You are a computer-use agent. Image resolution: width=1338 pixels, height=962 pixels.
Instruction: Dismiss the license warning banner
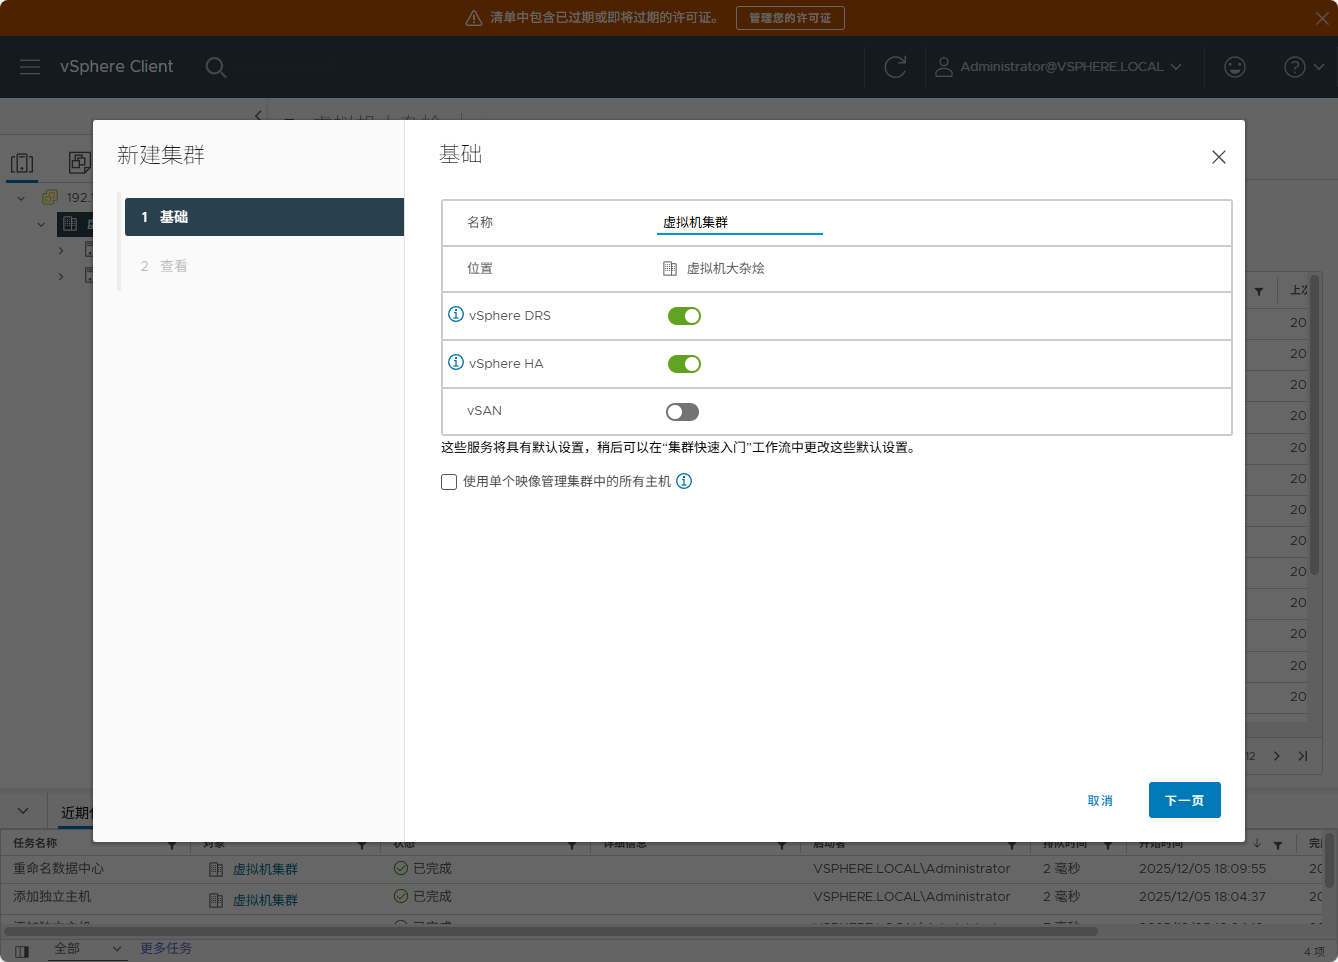click(x=1322, y=18)
